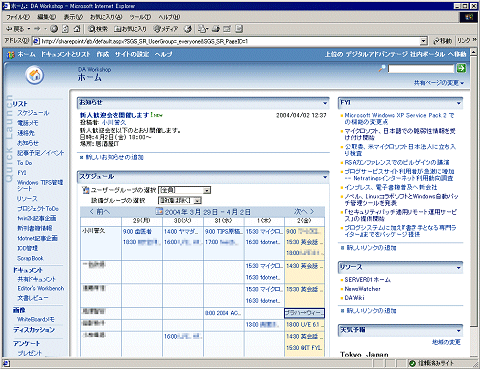Image resolution: width=480 pixels, height=369 pixels.
Task: Click the round home logo icon
Action: pyautogui.click(x=35, y=75)
